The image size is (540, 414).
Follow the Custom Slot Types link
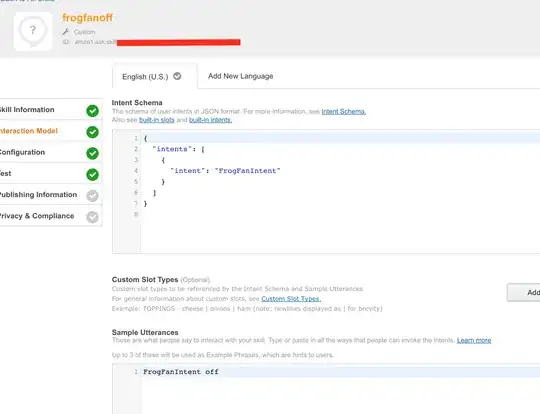point(291,299)
